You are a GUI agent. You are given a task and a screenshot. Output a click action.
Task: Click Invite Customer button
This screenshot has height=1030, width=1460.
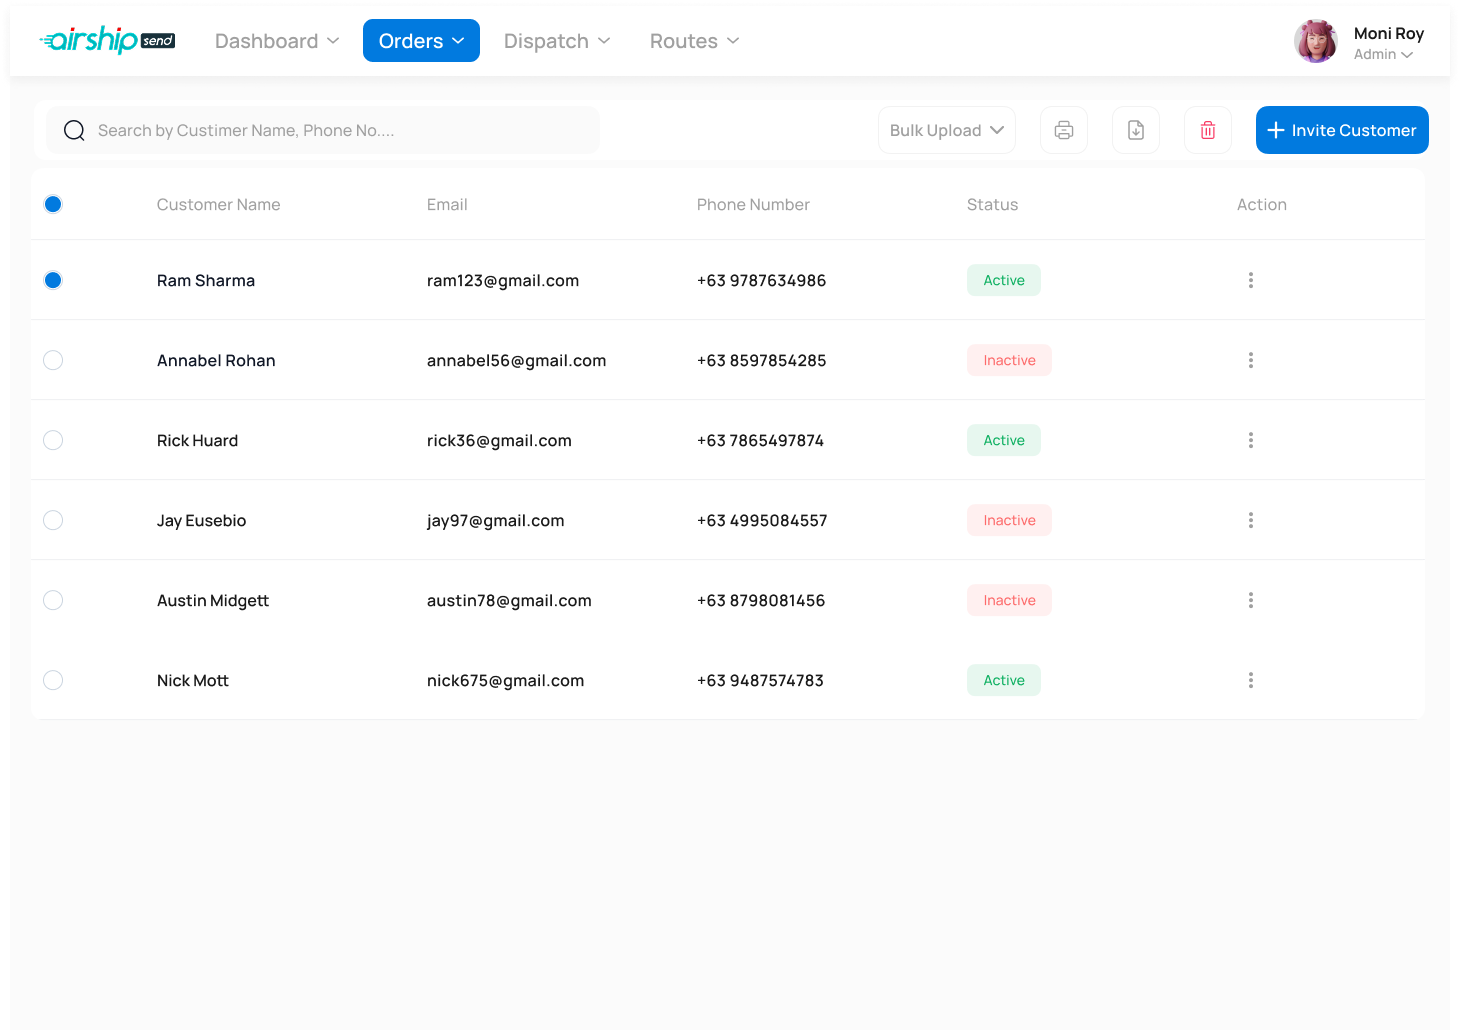point(1342,130)
